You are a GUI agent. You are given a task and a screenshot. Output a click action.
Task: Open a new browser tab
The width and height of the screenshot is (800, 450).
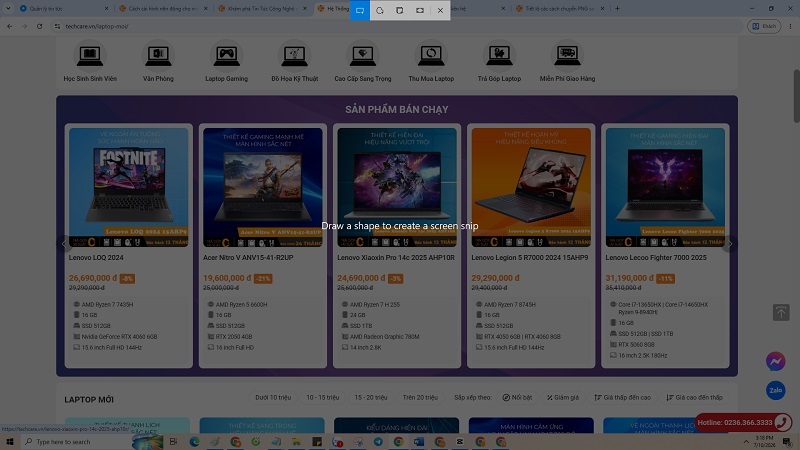point(617,9)
